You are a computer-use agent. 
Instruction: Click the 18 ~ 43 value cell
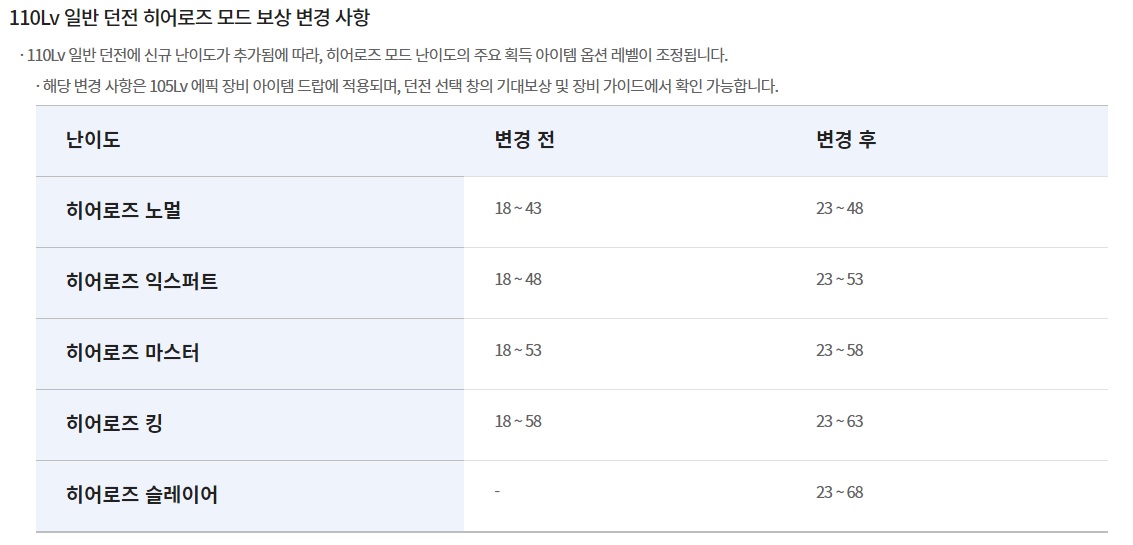point(518,208)
